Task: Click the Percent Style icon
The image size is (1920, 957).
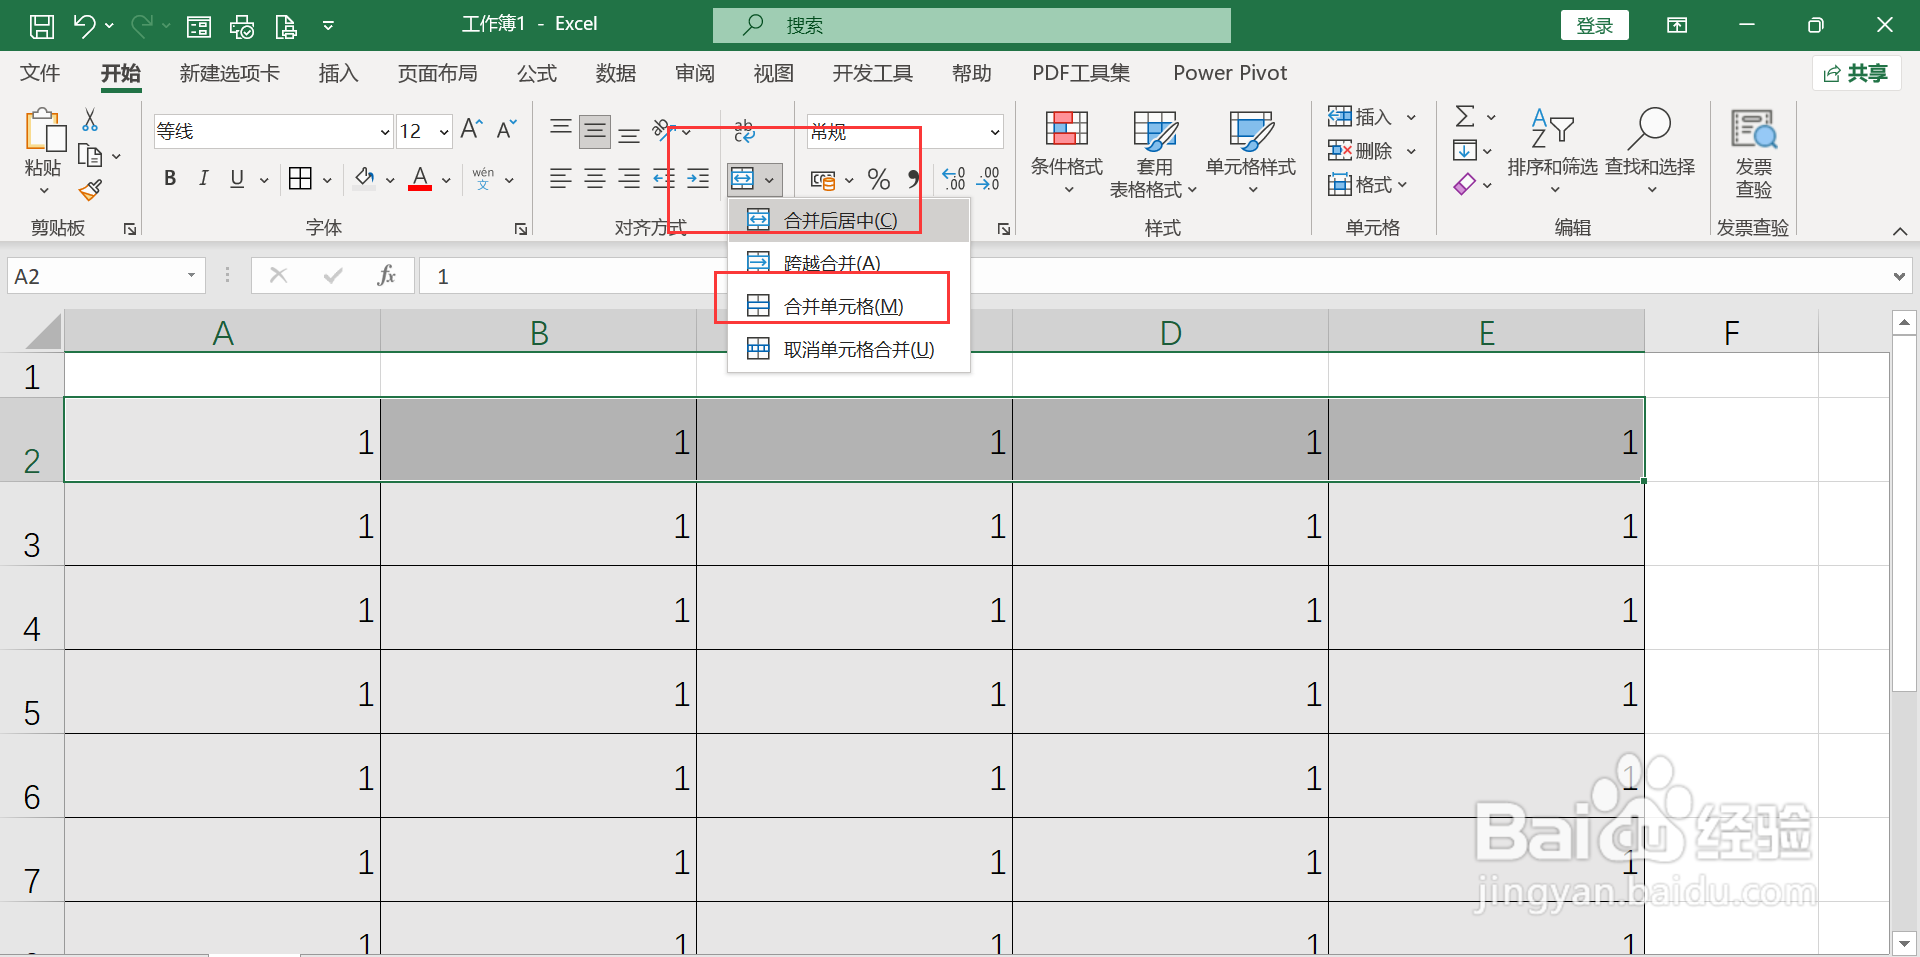Action: (878, 180)
